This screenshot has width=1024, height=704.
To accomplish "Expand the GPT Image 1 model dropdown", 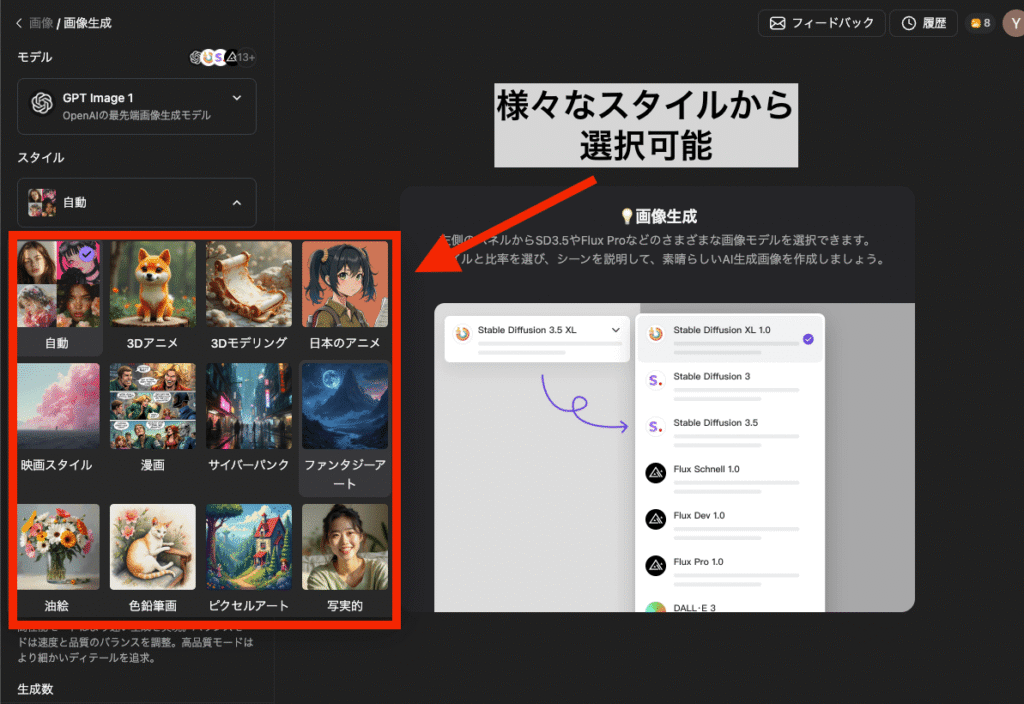I will point(136,106).
